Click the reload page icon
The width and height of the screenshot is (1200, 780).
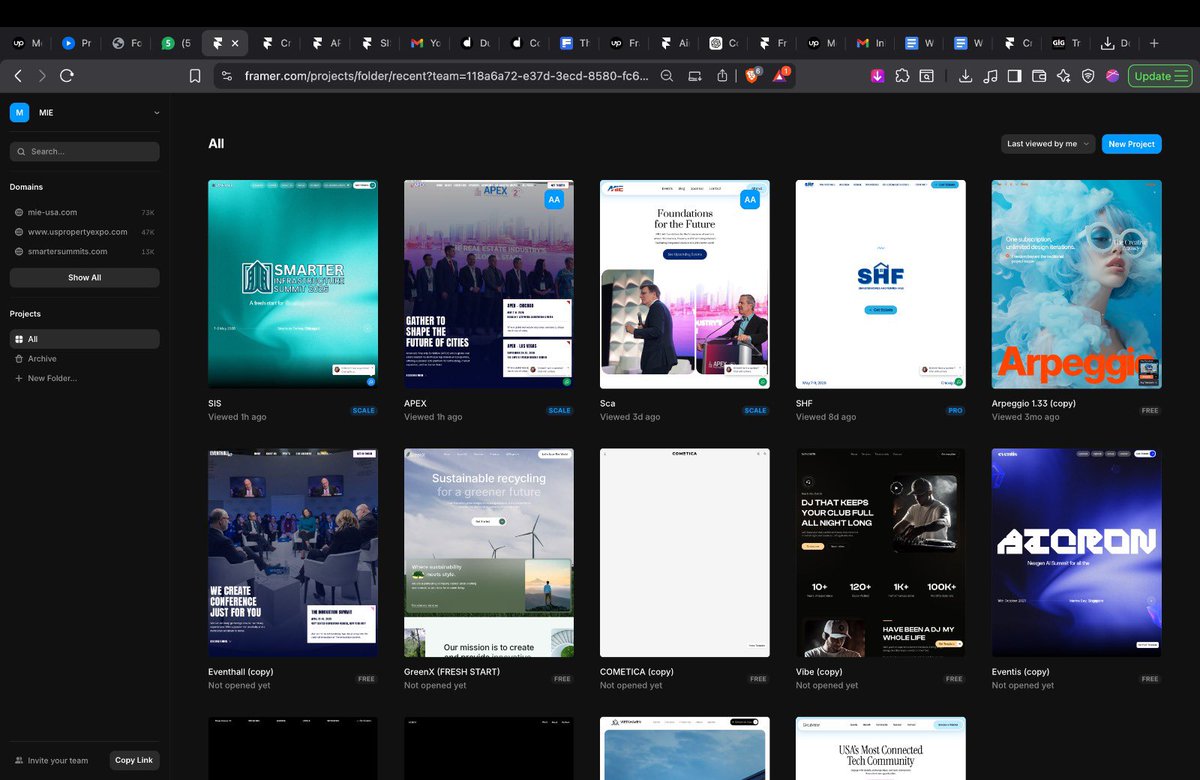pyautogui.click(x=66, y=76)
